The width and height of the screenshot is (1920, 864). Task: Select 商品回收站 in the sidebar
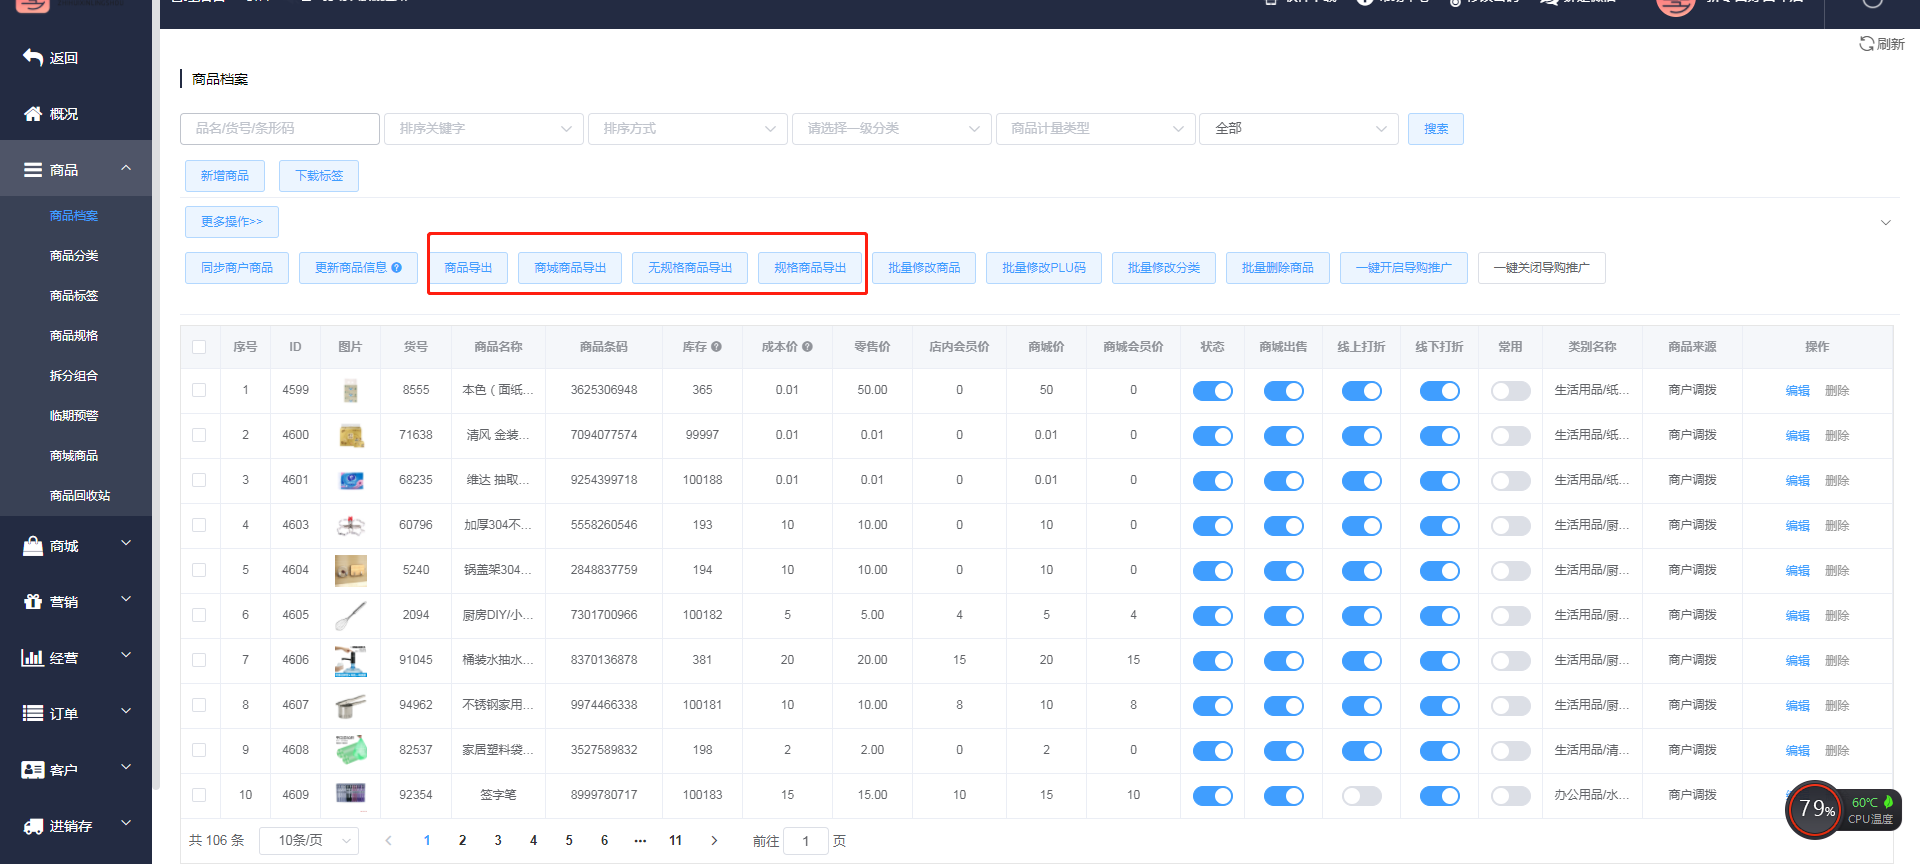pos(80,496)
